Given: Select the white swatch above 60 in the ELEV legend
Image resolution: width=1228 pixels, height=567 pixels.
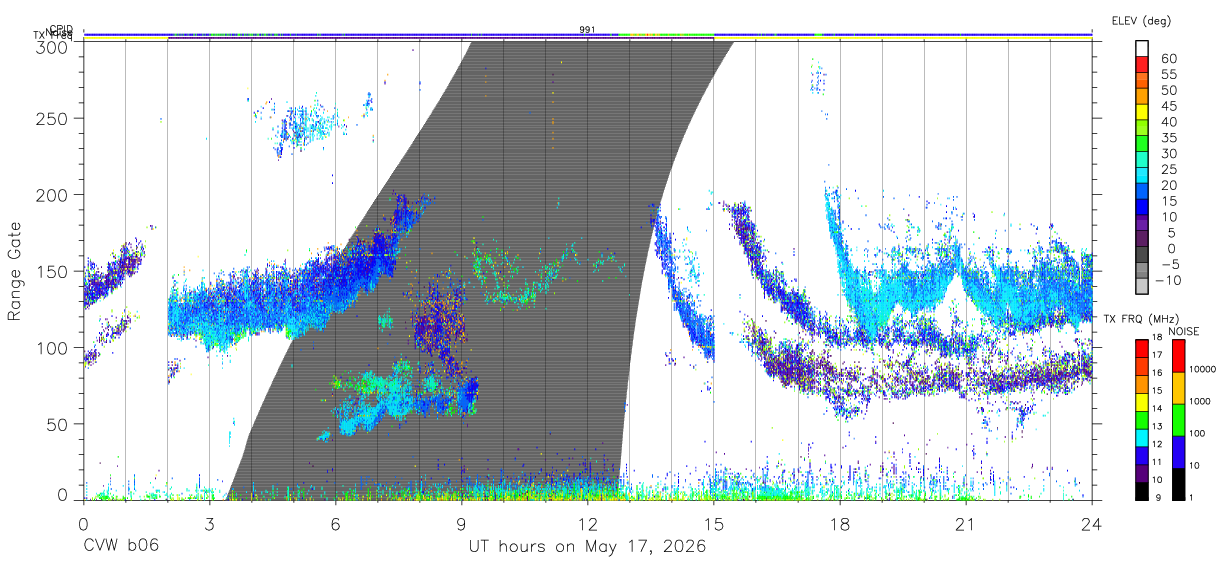Looking at the screenshot, I should (x=1142, y=50).
